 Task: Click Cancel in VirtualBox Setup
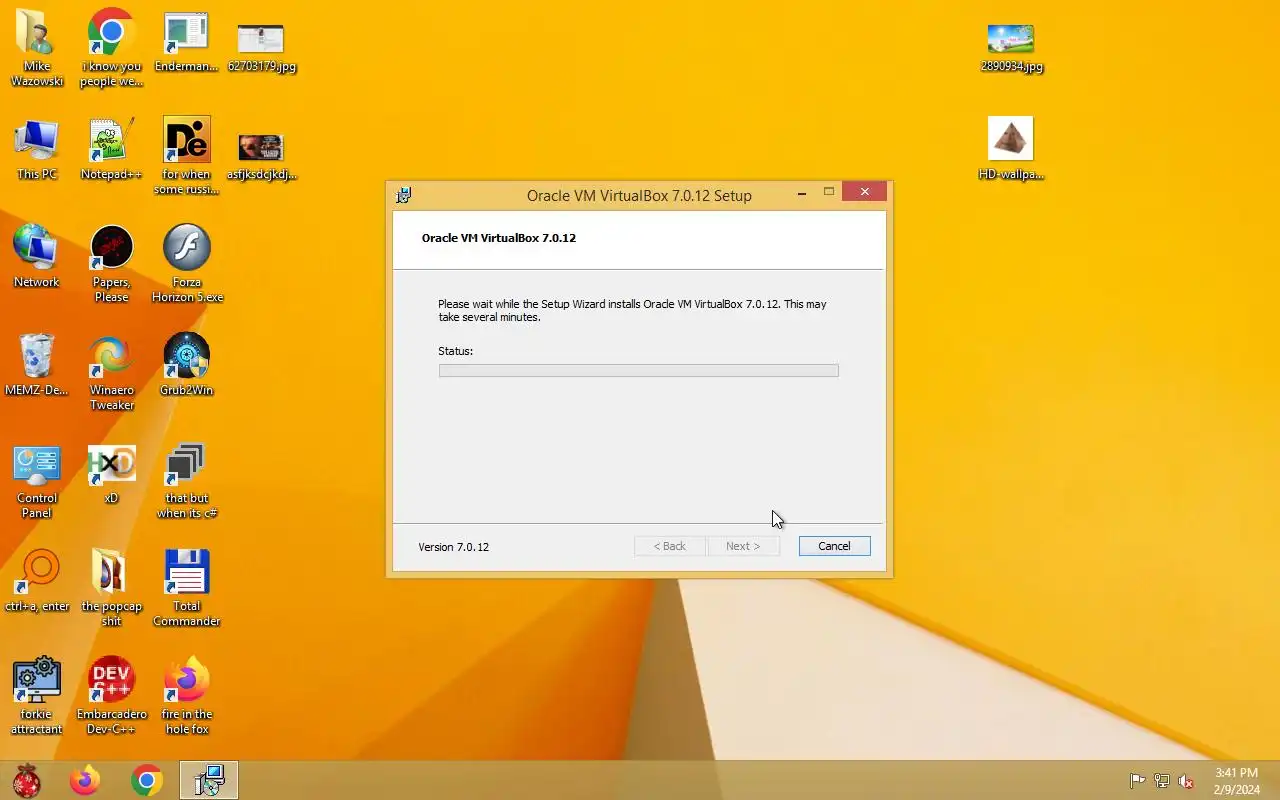834,546
